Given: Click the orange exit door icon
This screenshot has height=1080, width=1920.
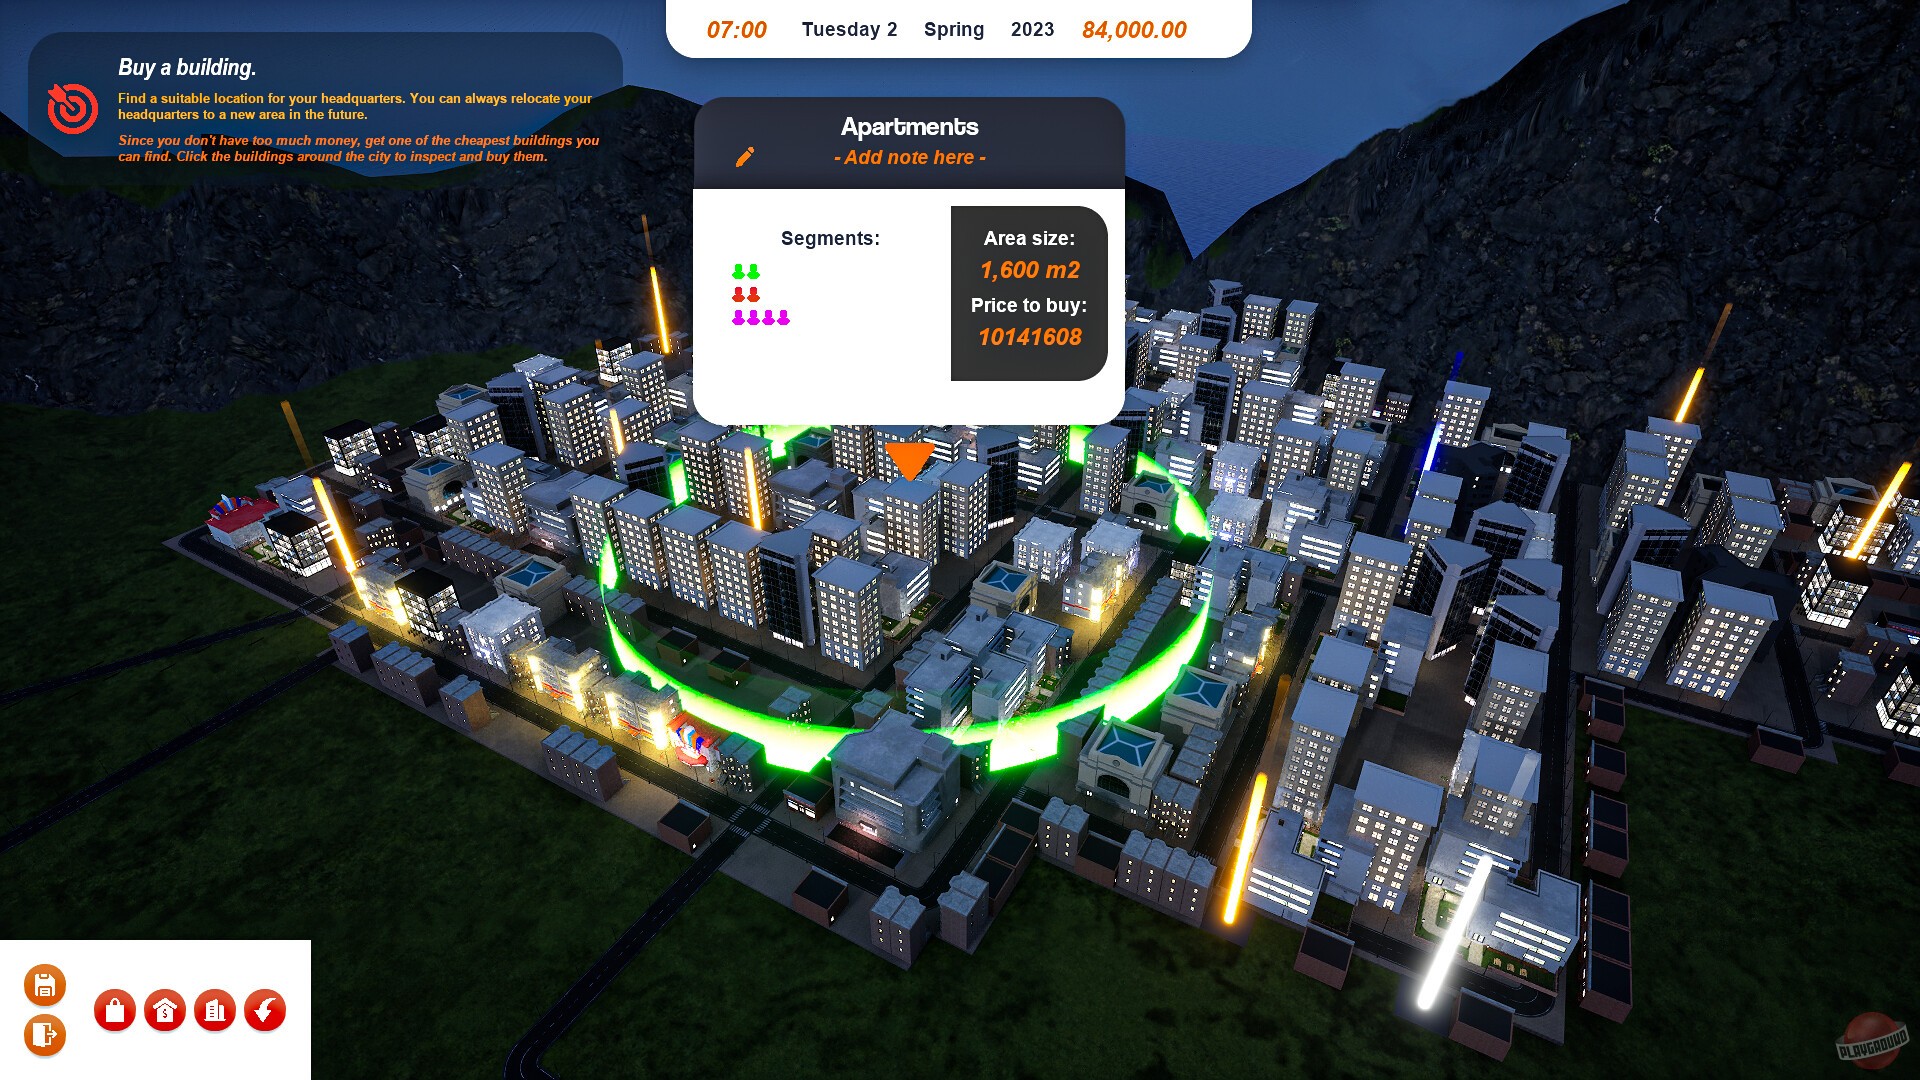Looking at the screenshot, I should (x=45, y=1034).
